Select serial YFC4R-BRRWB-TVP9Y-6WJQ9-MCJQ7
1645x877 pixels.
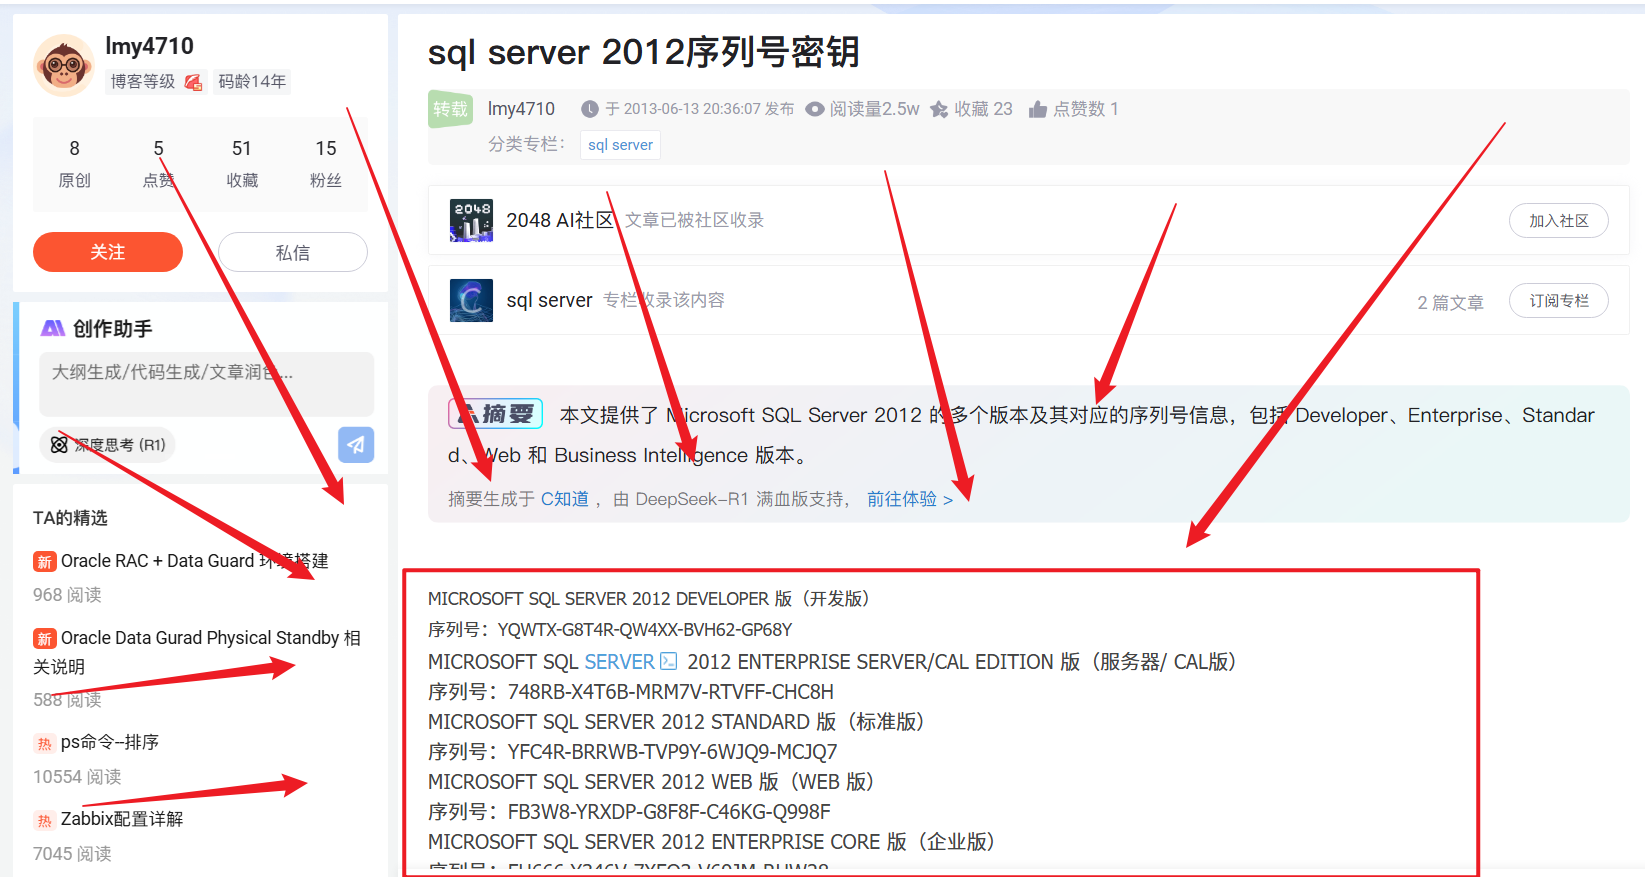pyautogui.click(x=672, y=752)
